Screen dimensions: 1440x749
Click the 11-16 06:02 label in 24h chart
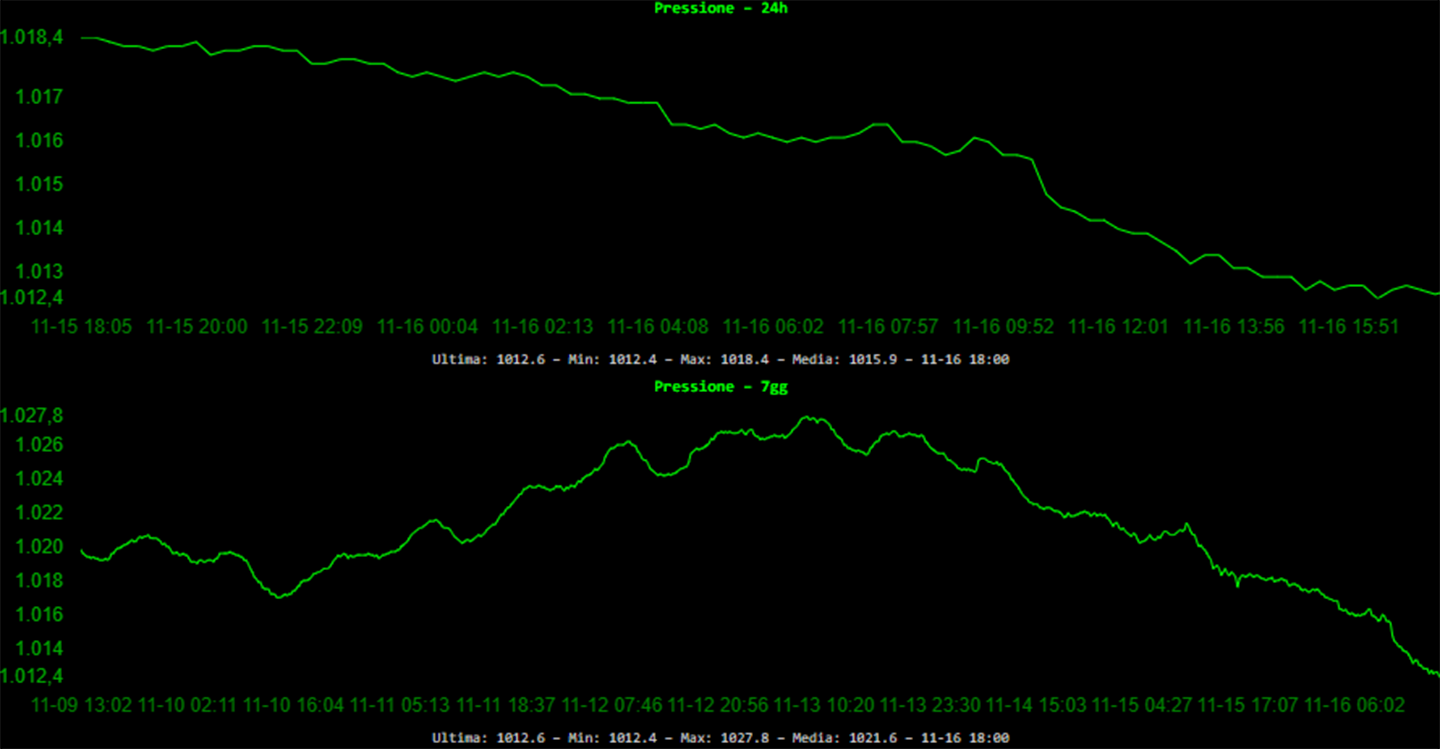pos(773,327)
